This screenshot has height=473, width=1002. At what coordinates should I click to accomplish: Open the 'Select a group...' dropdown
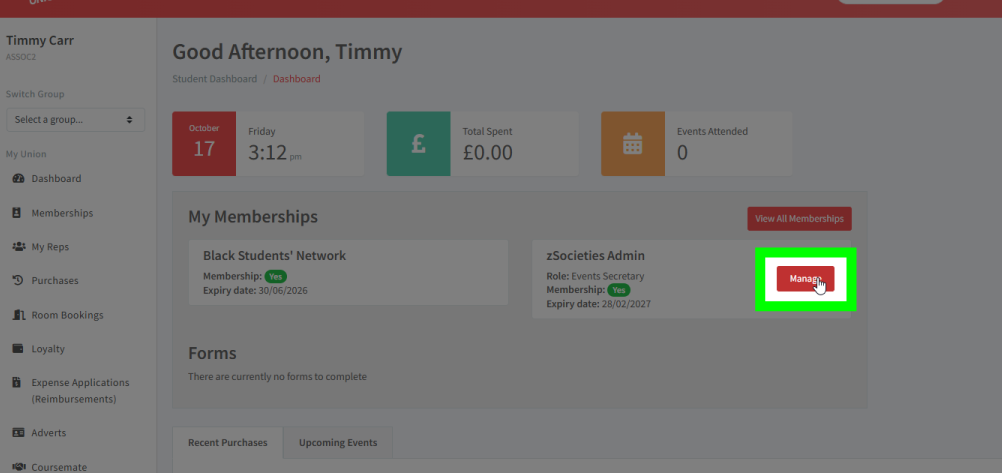tap(75, 120)
